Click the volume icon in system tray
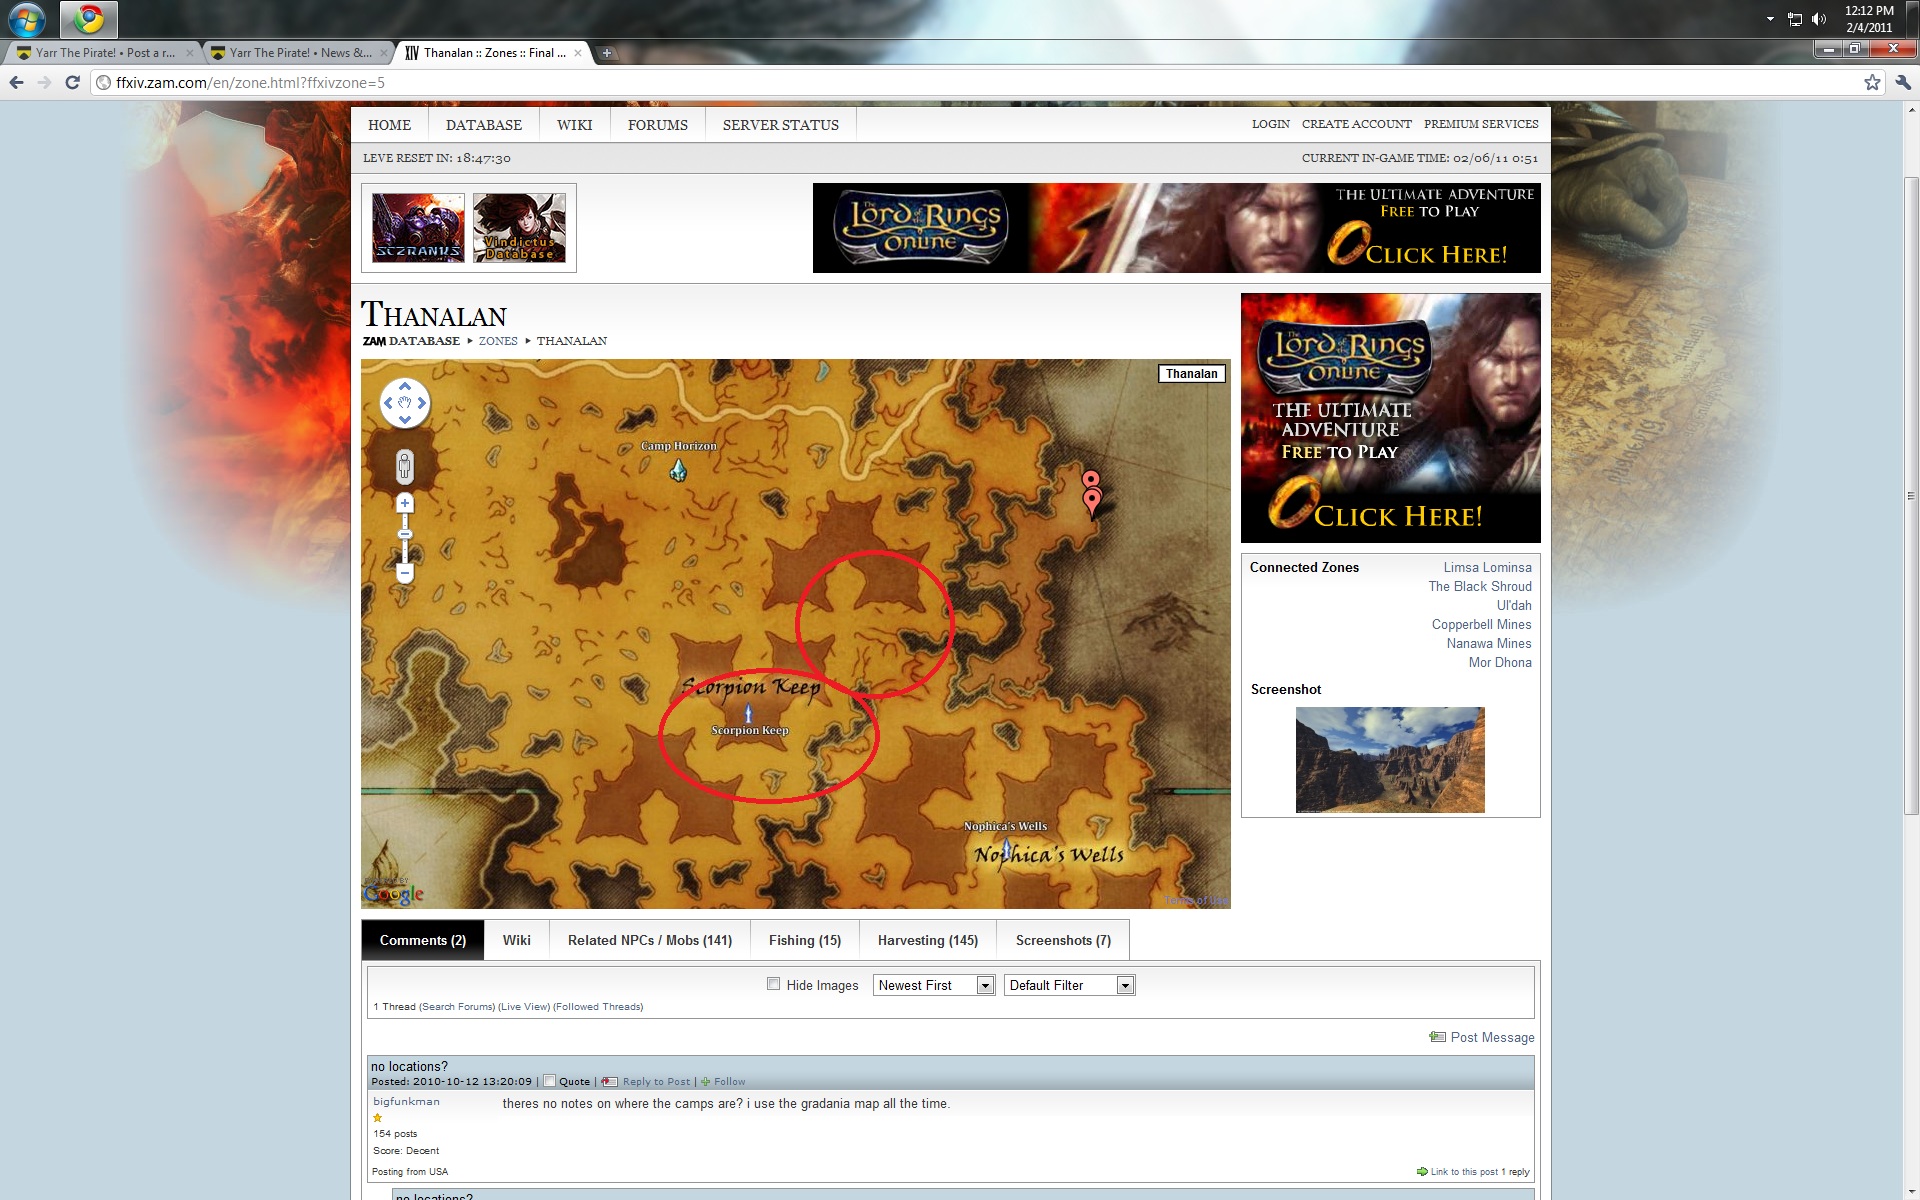This screenshot has width=1920, height=1200. tap(1819, 19)
